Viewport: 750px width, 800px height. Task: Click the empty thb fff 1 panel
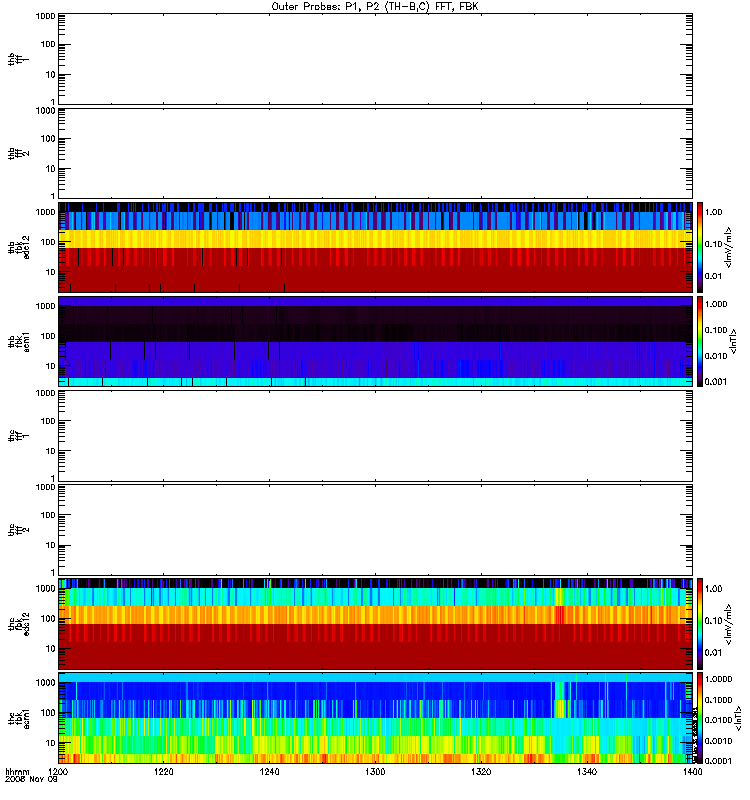pyautogui.click(x=375, y=59)
